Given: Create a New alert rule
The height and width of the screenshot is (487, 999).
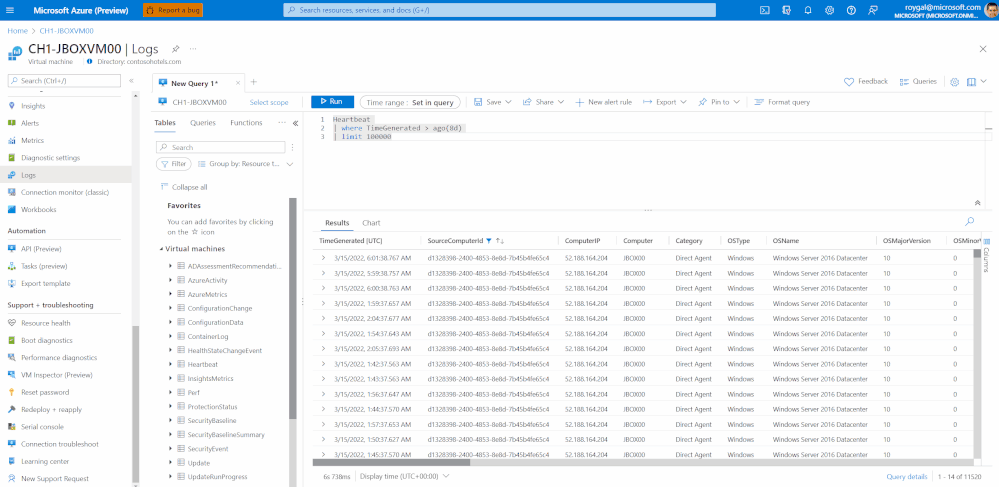Looking at the screenshot, I should (x=603, y=102).
